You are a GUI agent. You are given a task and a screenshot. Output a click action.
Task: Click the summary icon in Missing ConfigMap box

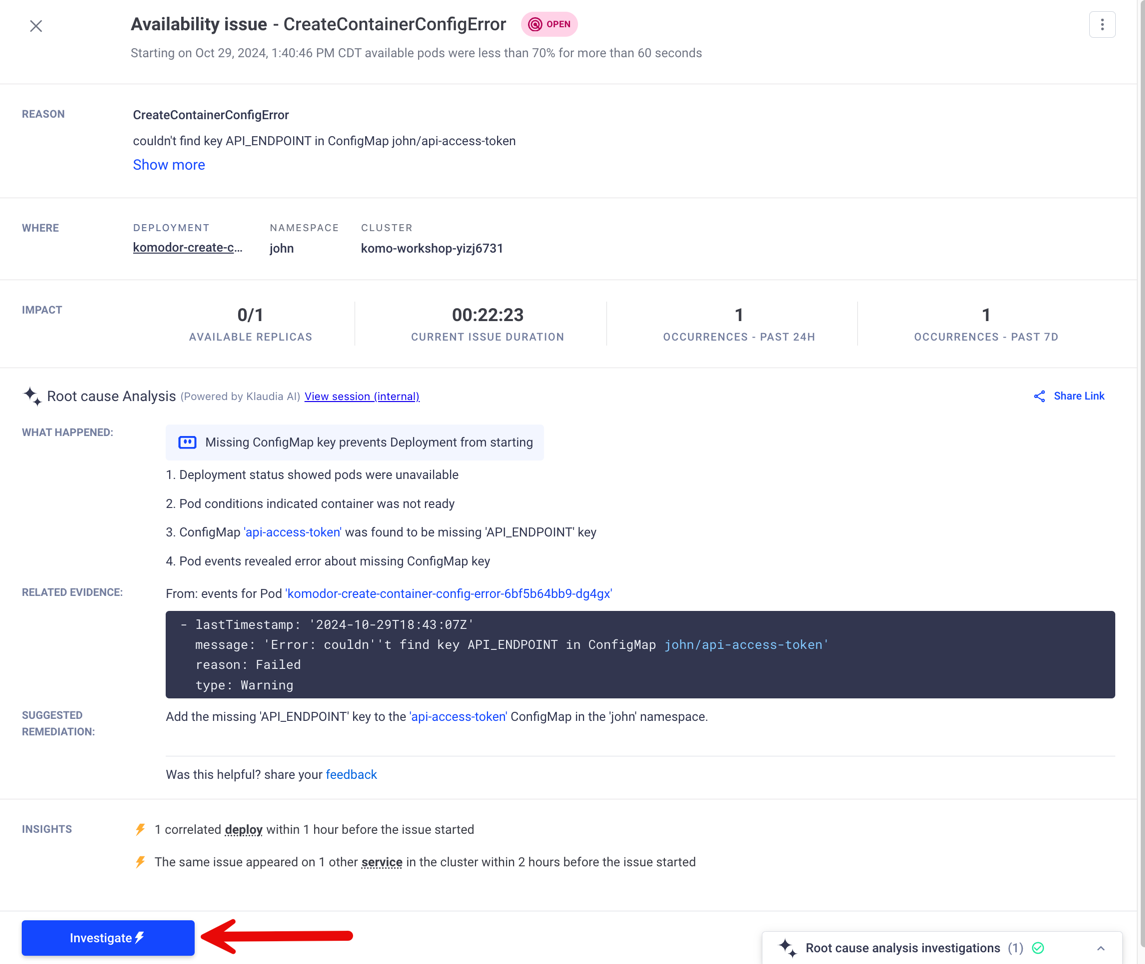(188, 443)
